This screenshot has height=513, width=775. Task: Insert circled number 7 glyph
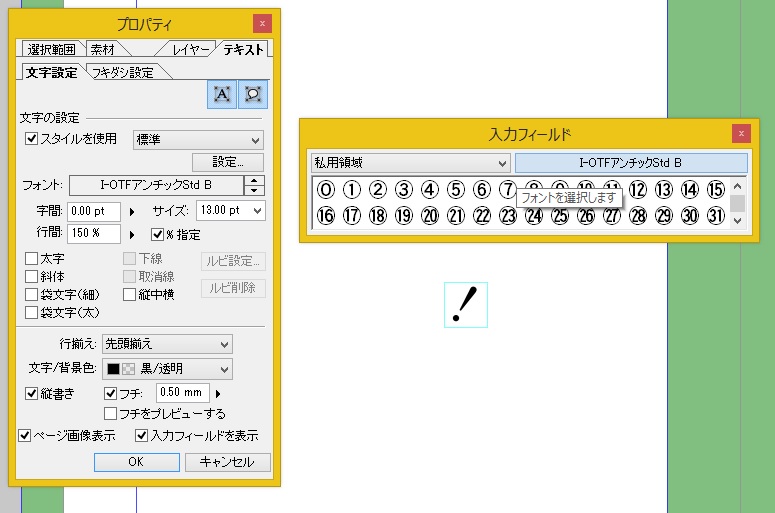click(508, 190)
